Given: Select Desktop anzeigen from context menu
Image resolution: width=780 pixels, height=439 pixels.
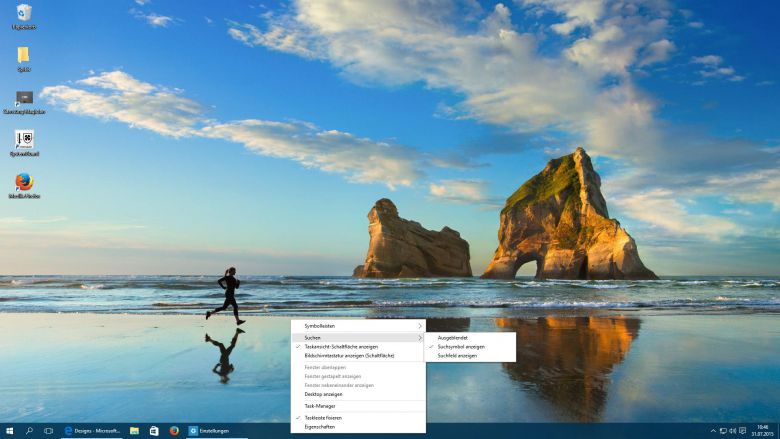Looking at the screenshot, I should [x=358, y=394].
